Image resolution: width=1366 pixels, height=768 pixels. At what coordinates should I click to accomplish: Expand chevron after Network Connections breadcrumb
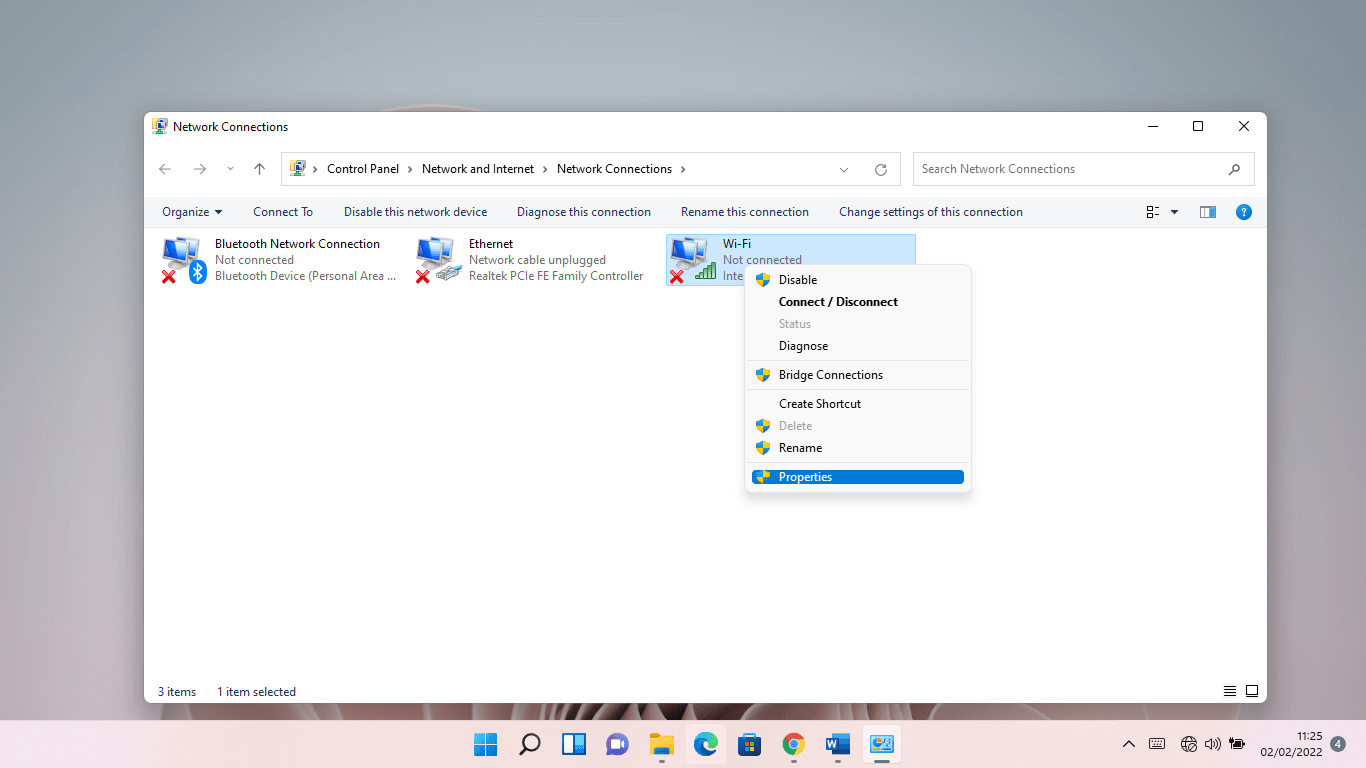coord(683,169)
